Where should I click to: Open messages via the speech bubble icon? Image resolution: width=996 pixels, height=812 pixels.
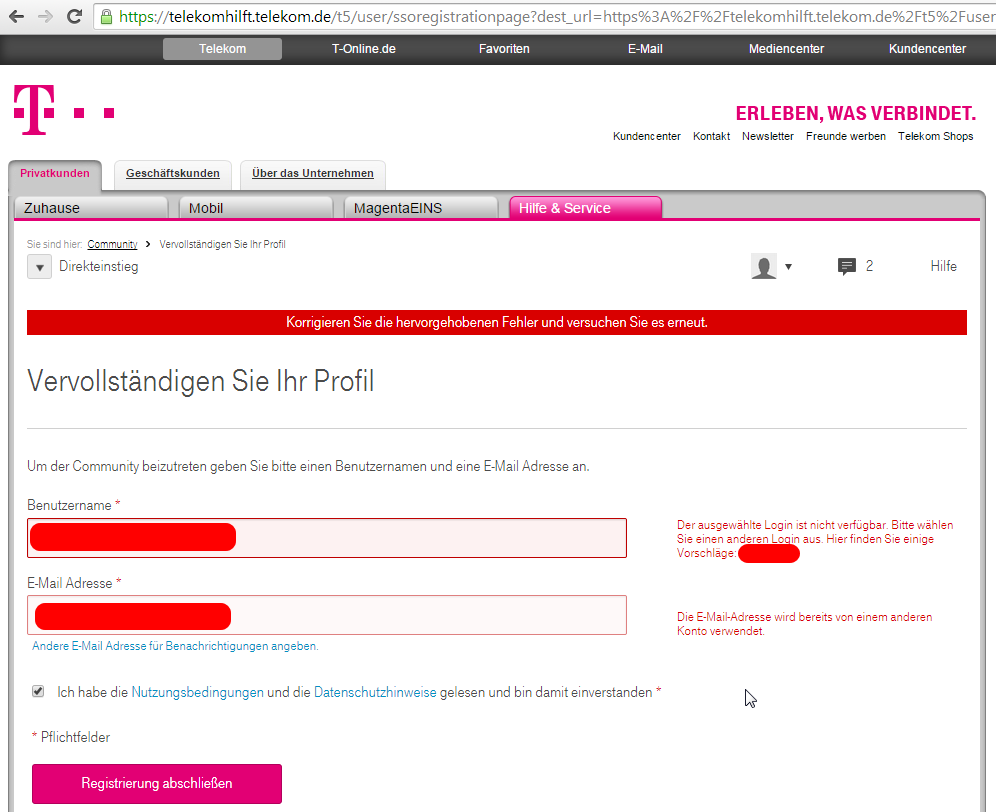coord(849,265)
